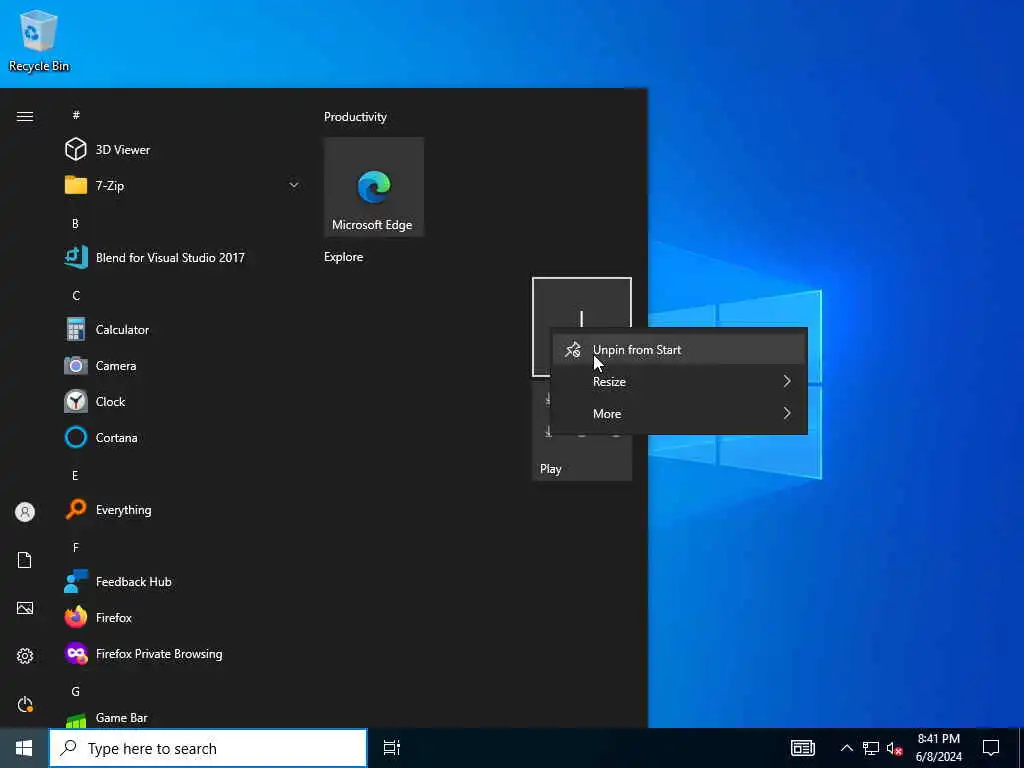Open the clock showing 8:41 PM
The image size is (1024, 768).
point(938,748)
